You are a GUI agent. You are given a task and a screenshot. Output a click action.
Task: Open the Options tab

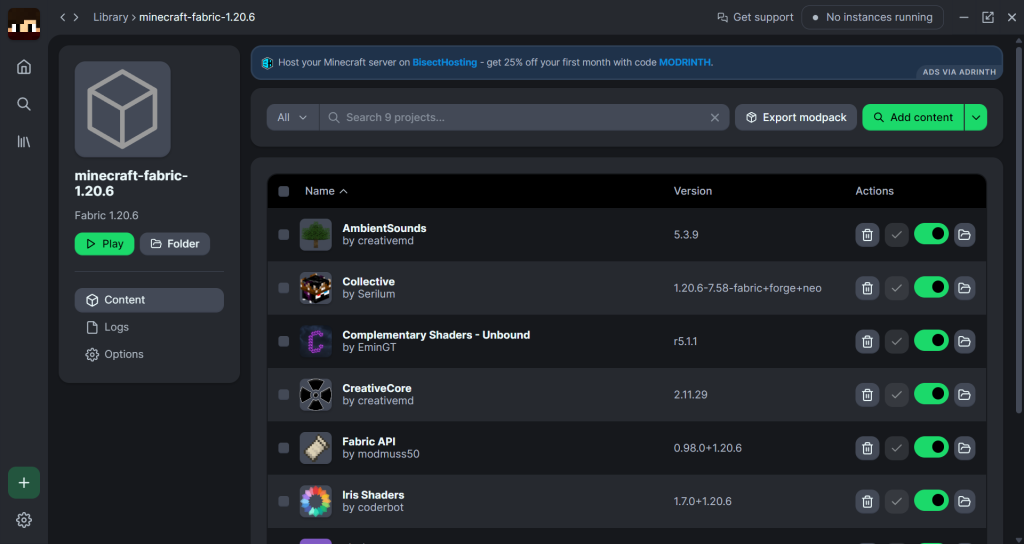point(123,354)
